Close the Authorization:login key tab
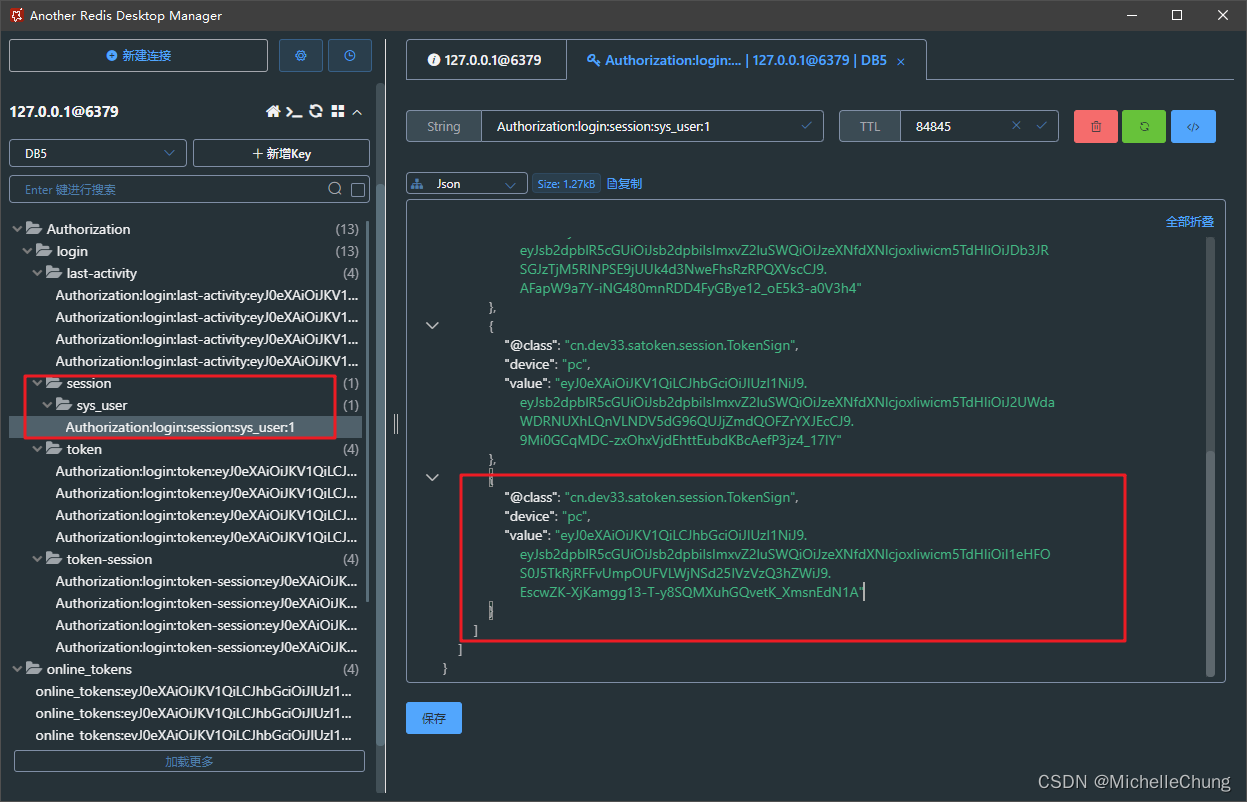 (900, 61)
